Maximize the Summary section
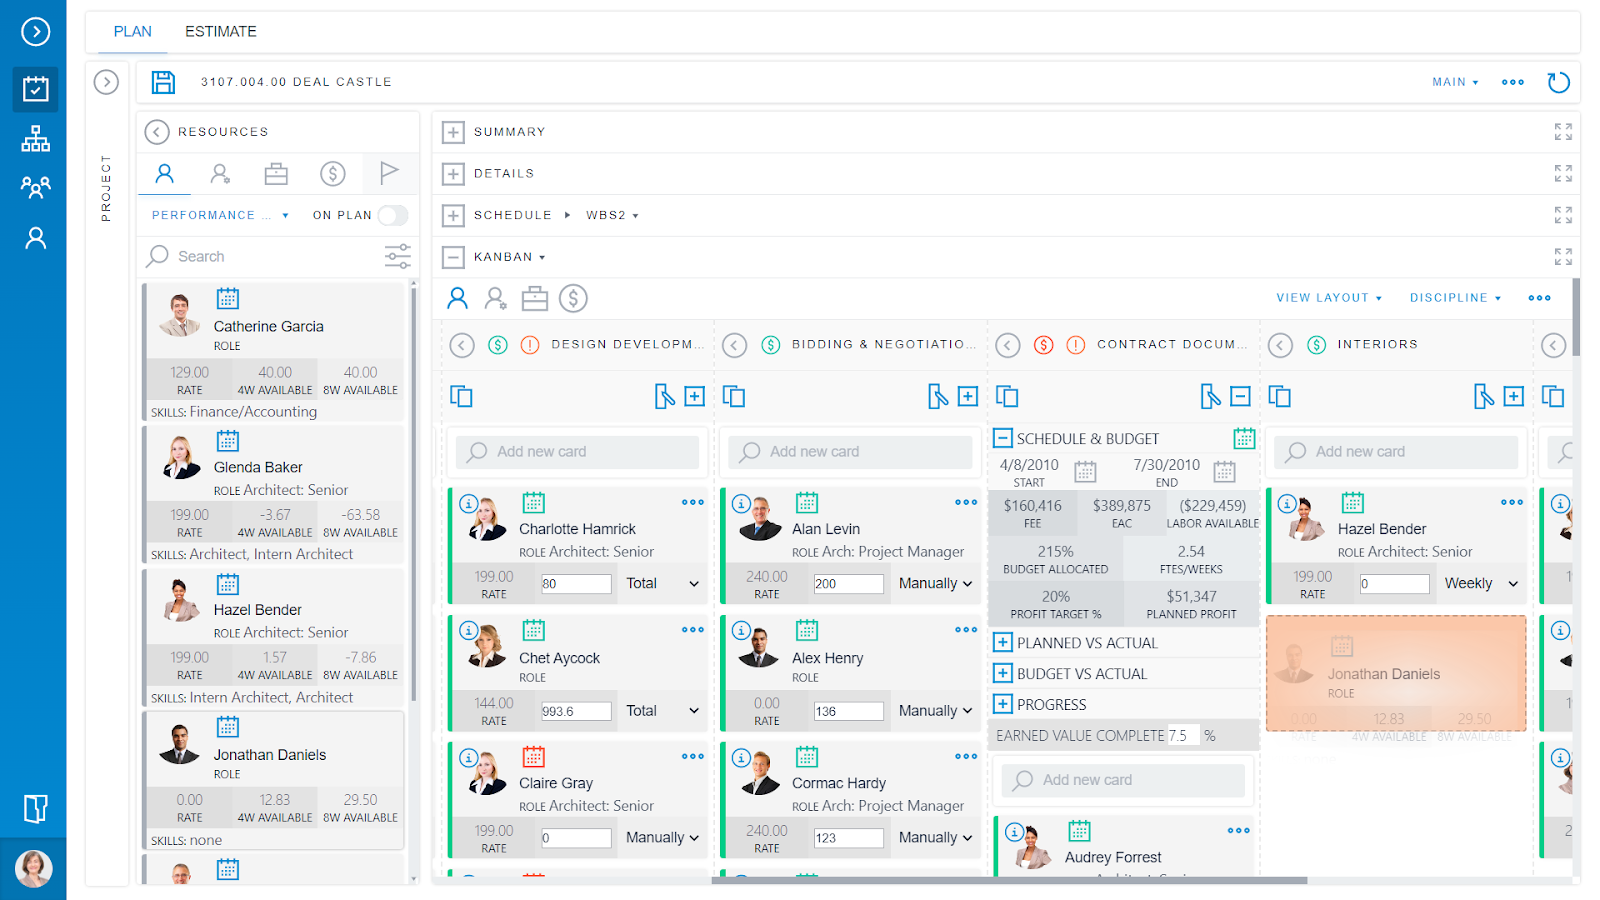The image size is (1600, 900). click(x=1563, y=132)
